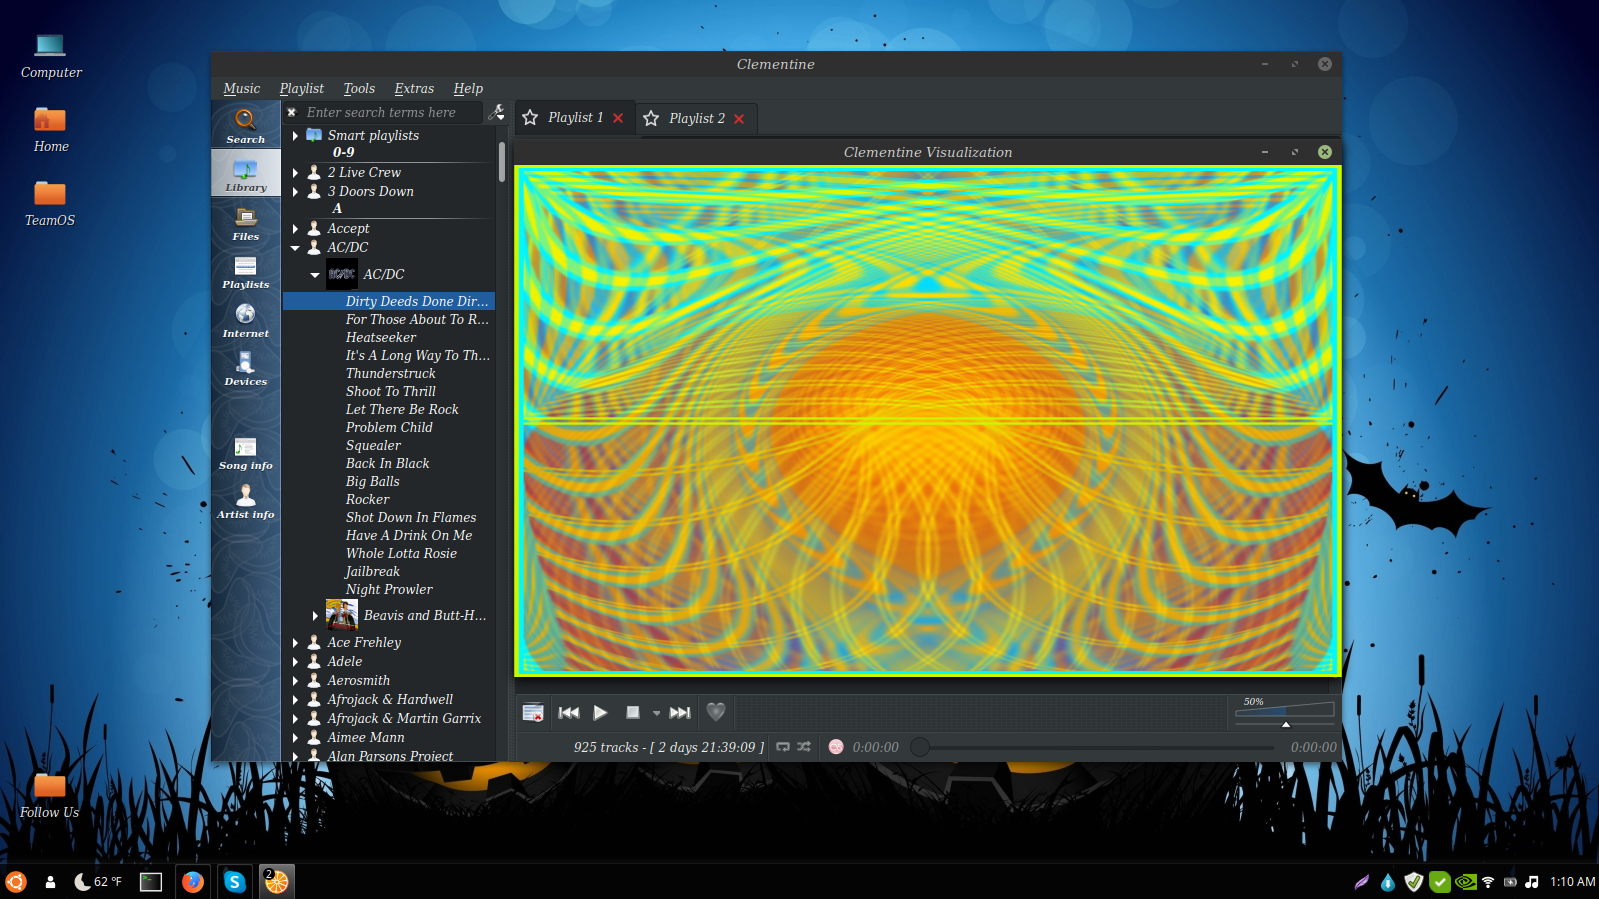Open the Artist info sidebar panel

(x=245, y=501)
